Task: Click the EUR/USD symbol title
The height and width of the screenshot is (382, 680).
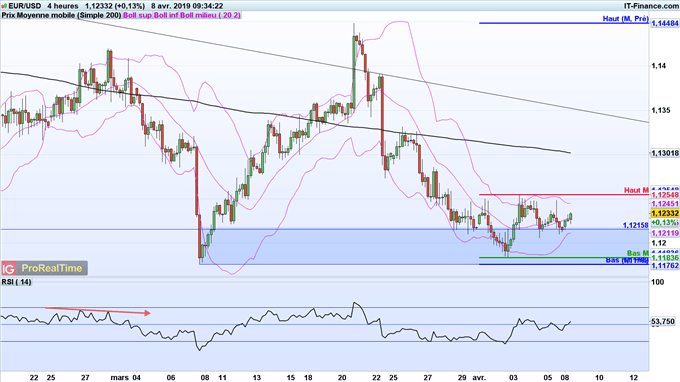Action: click(22, 6)
